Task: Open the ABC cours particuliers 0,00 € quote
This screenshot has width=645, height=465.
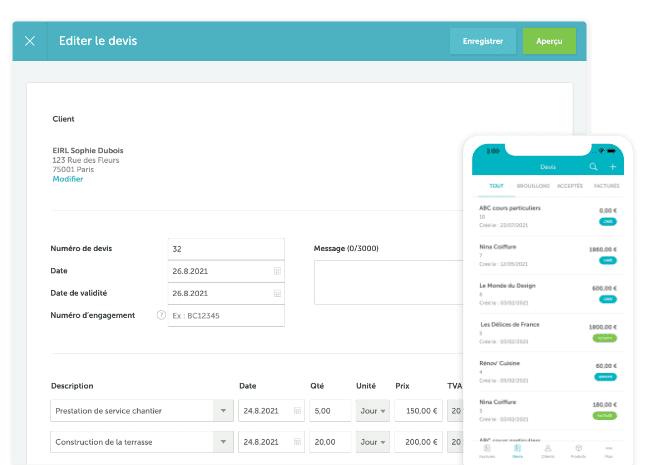Action: (548, 216)
